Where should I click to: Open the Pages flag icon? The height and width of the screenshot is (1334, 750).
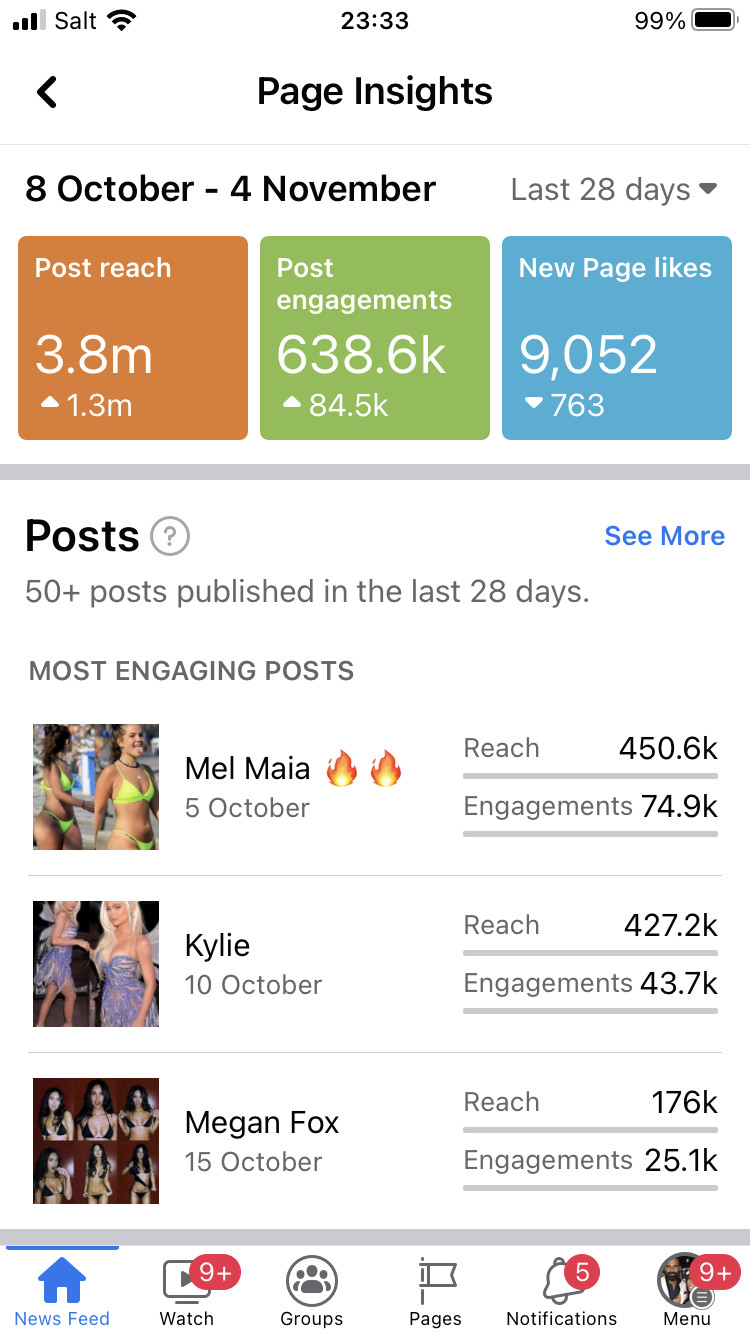tap(436, 1280)
